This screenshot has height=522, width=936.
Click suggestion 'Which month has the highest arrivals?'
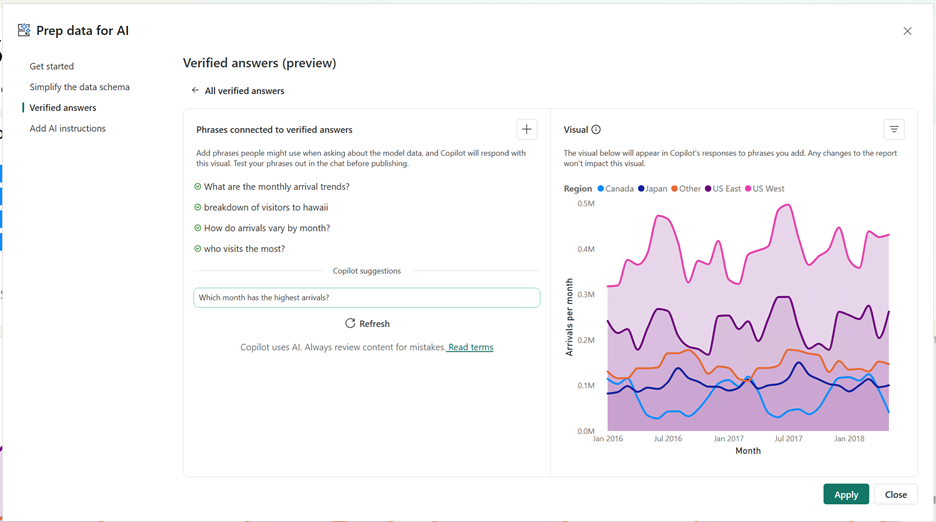click(366, 298)
